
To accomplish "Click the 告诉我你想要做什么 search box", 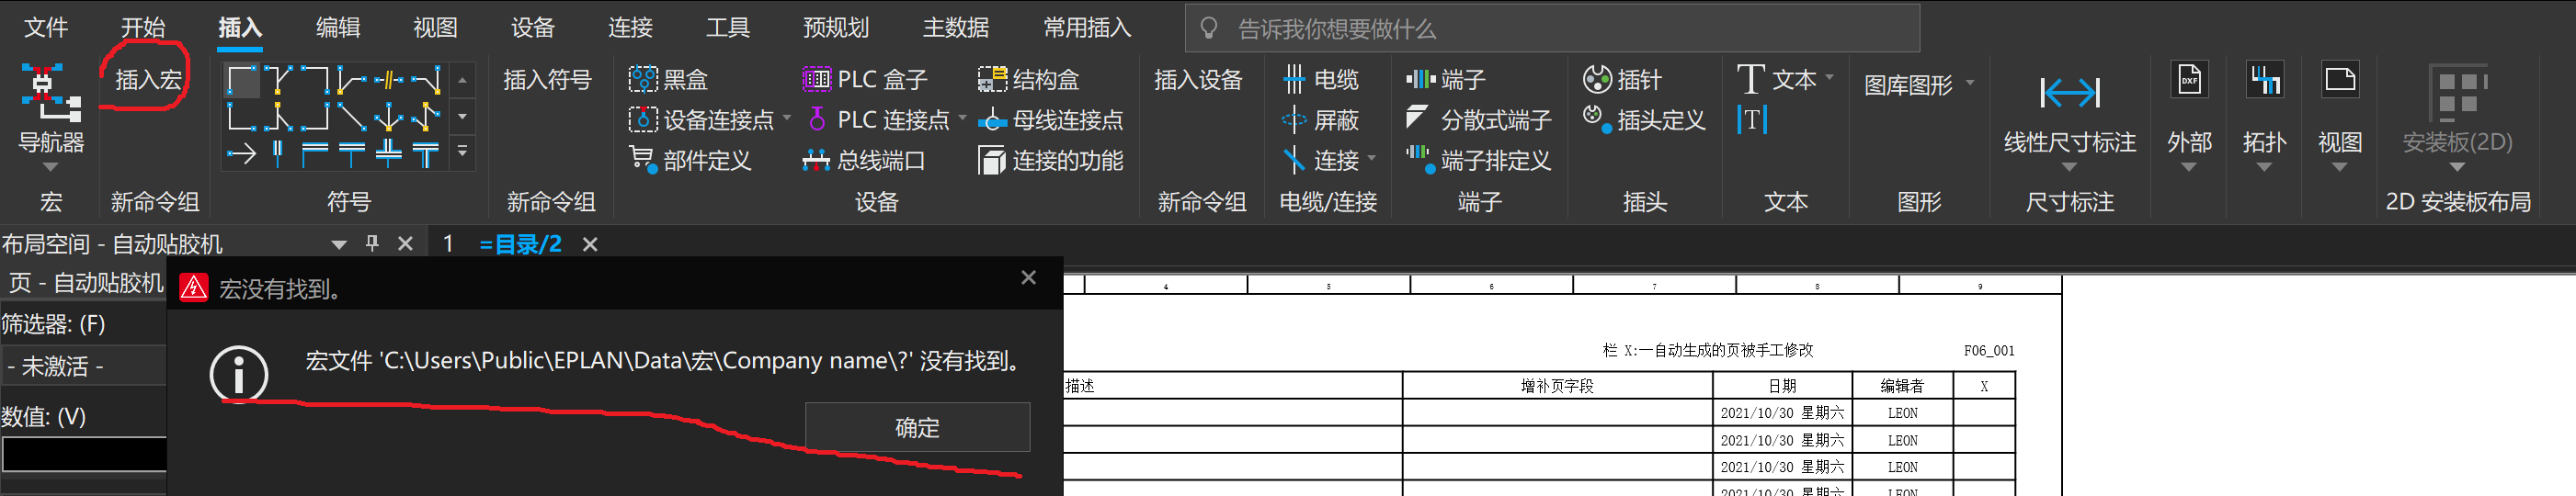I will click(x=1550, y=28).
